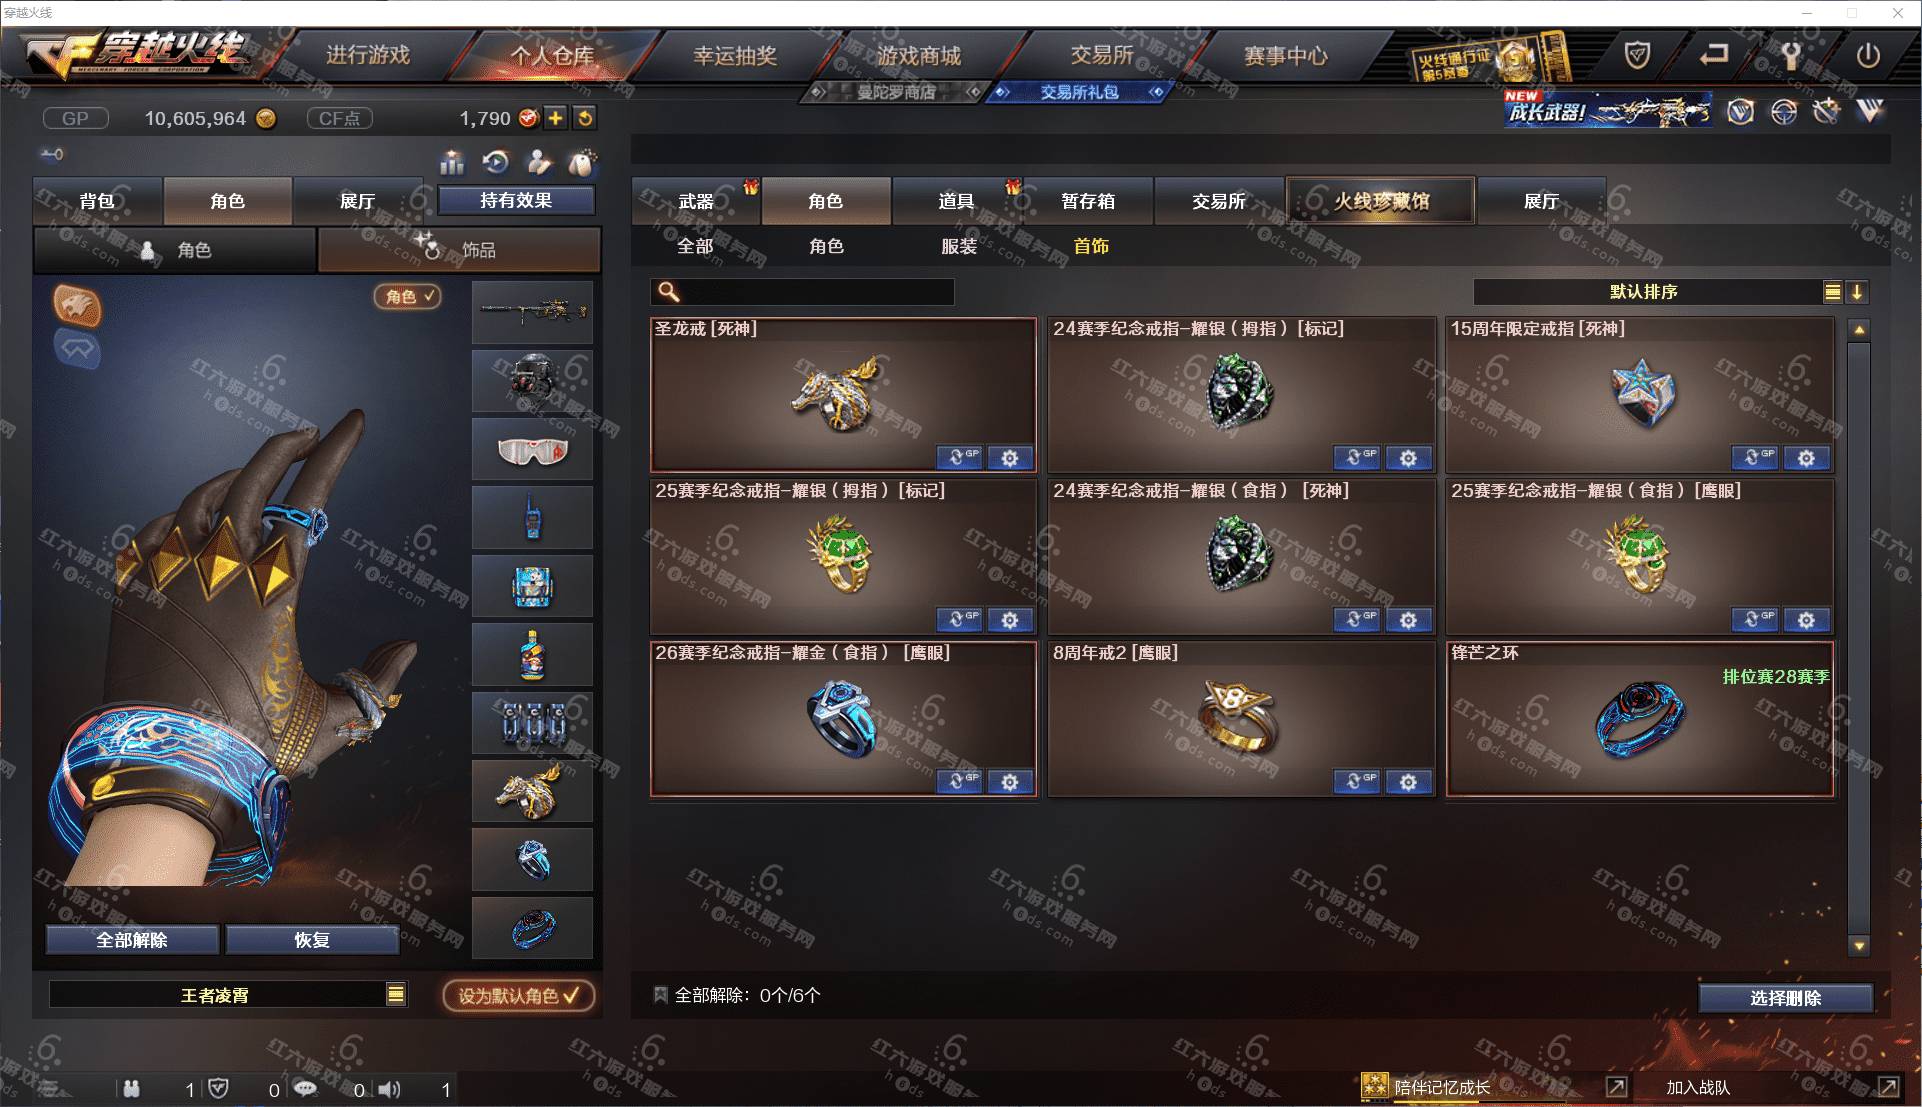Click the refresh icon beside CF points
Viewport: 1922px width, 1107px height.
(x=585, y=118)
